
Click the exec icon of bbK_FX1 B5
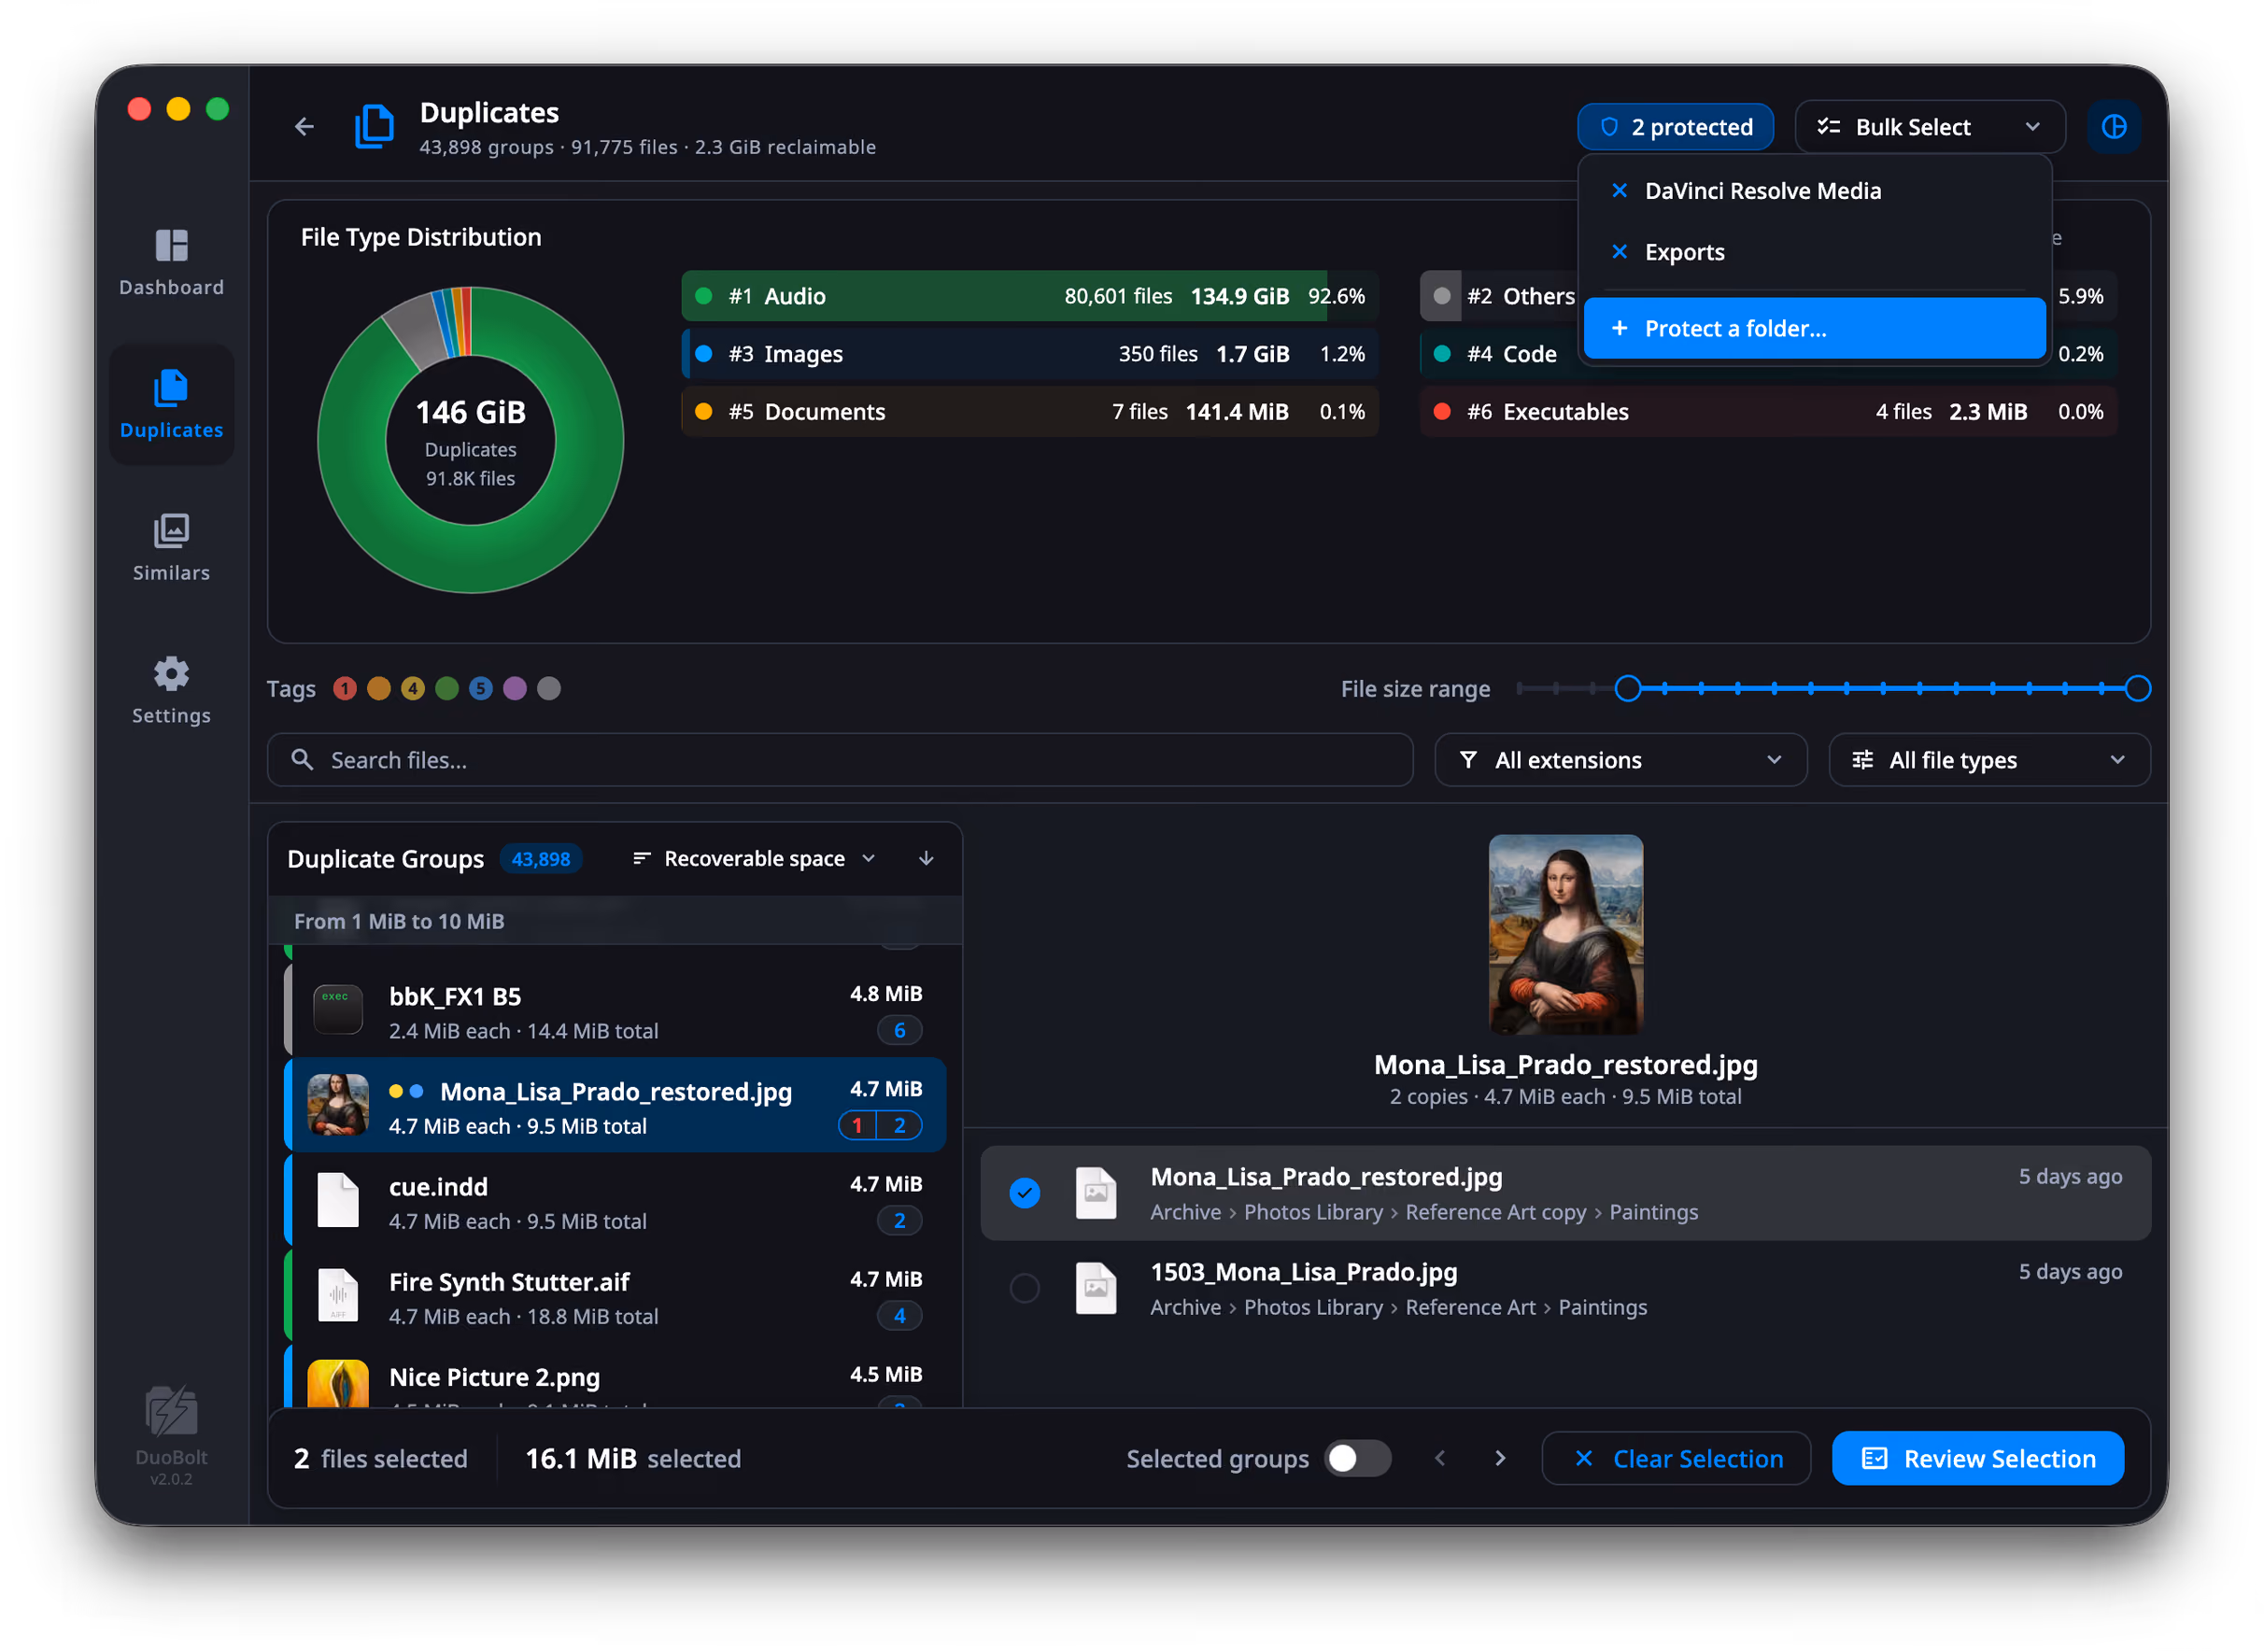point(338,1010)
